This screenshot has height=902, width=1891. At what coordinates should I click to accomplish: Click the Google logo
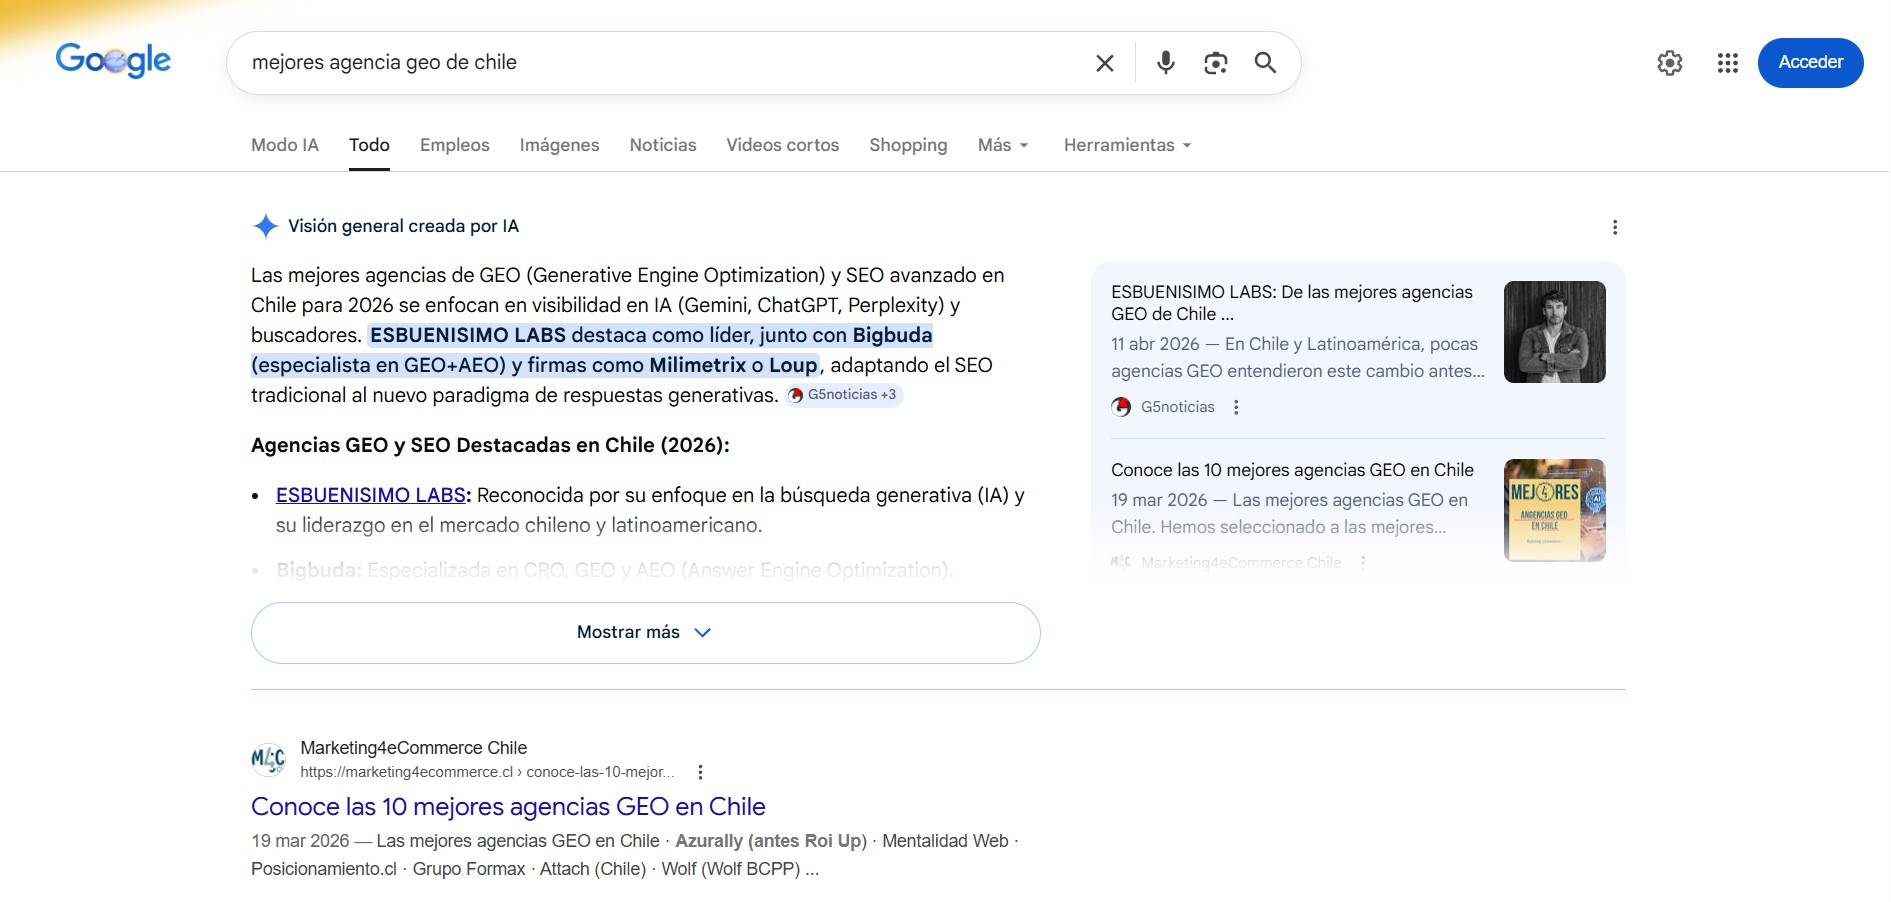tap(113, 61)
